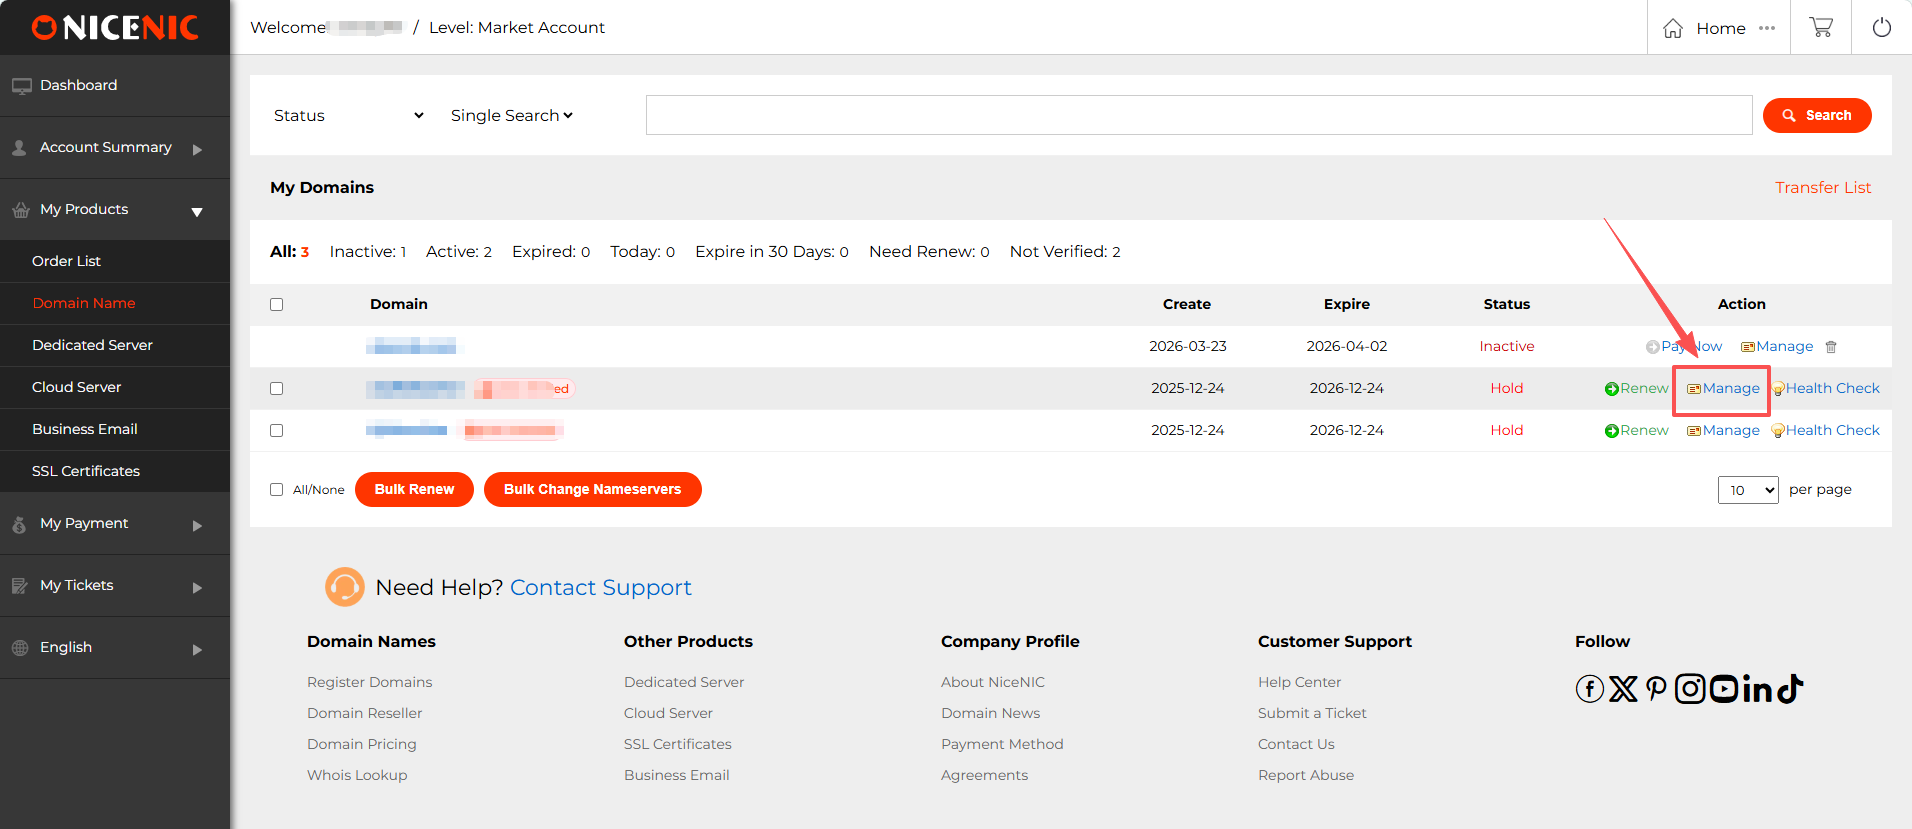The width and height of the screenshot is (1912, 829).
Task: Delete the inactive domain via trash icon
Action: (x=1831, y=347)
